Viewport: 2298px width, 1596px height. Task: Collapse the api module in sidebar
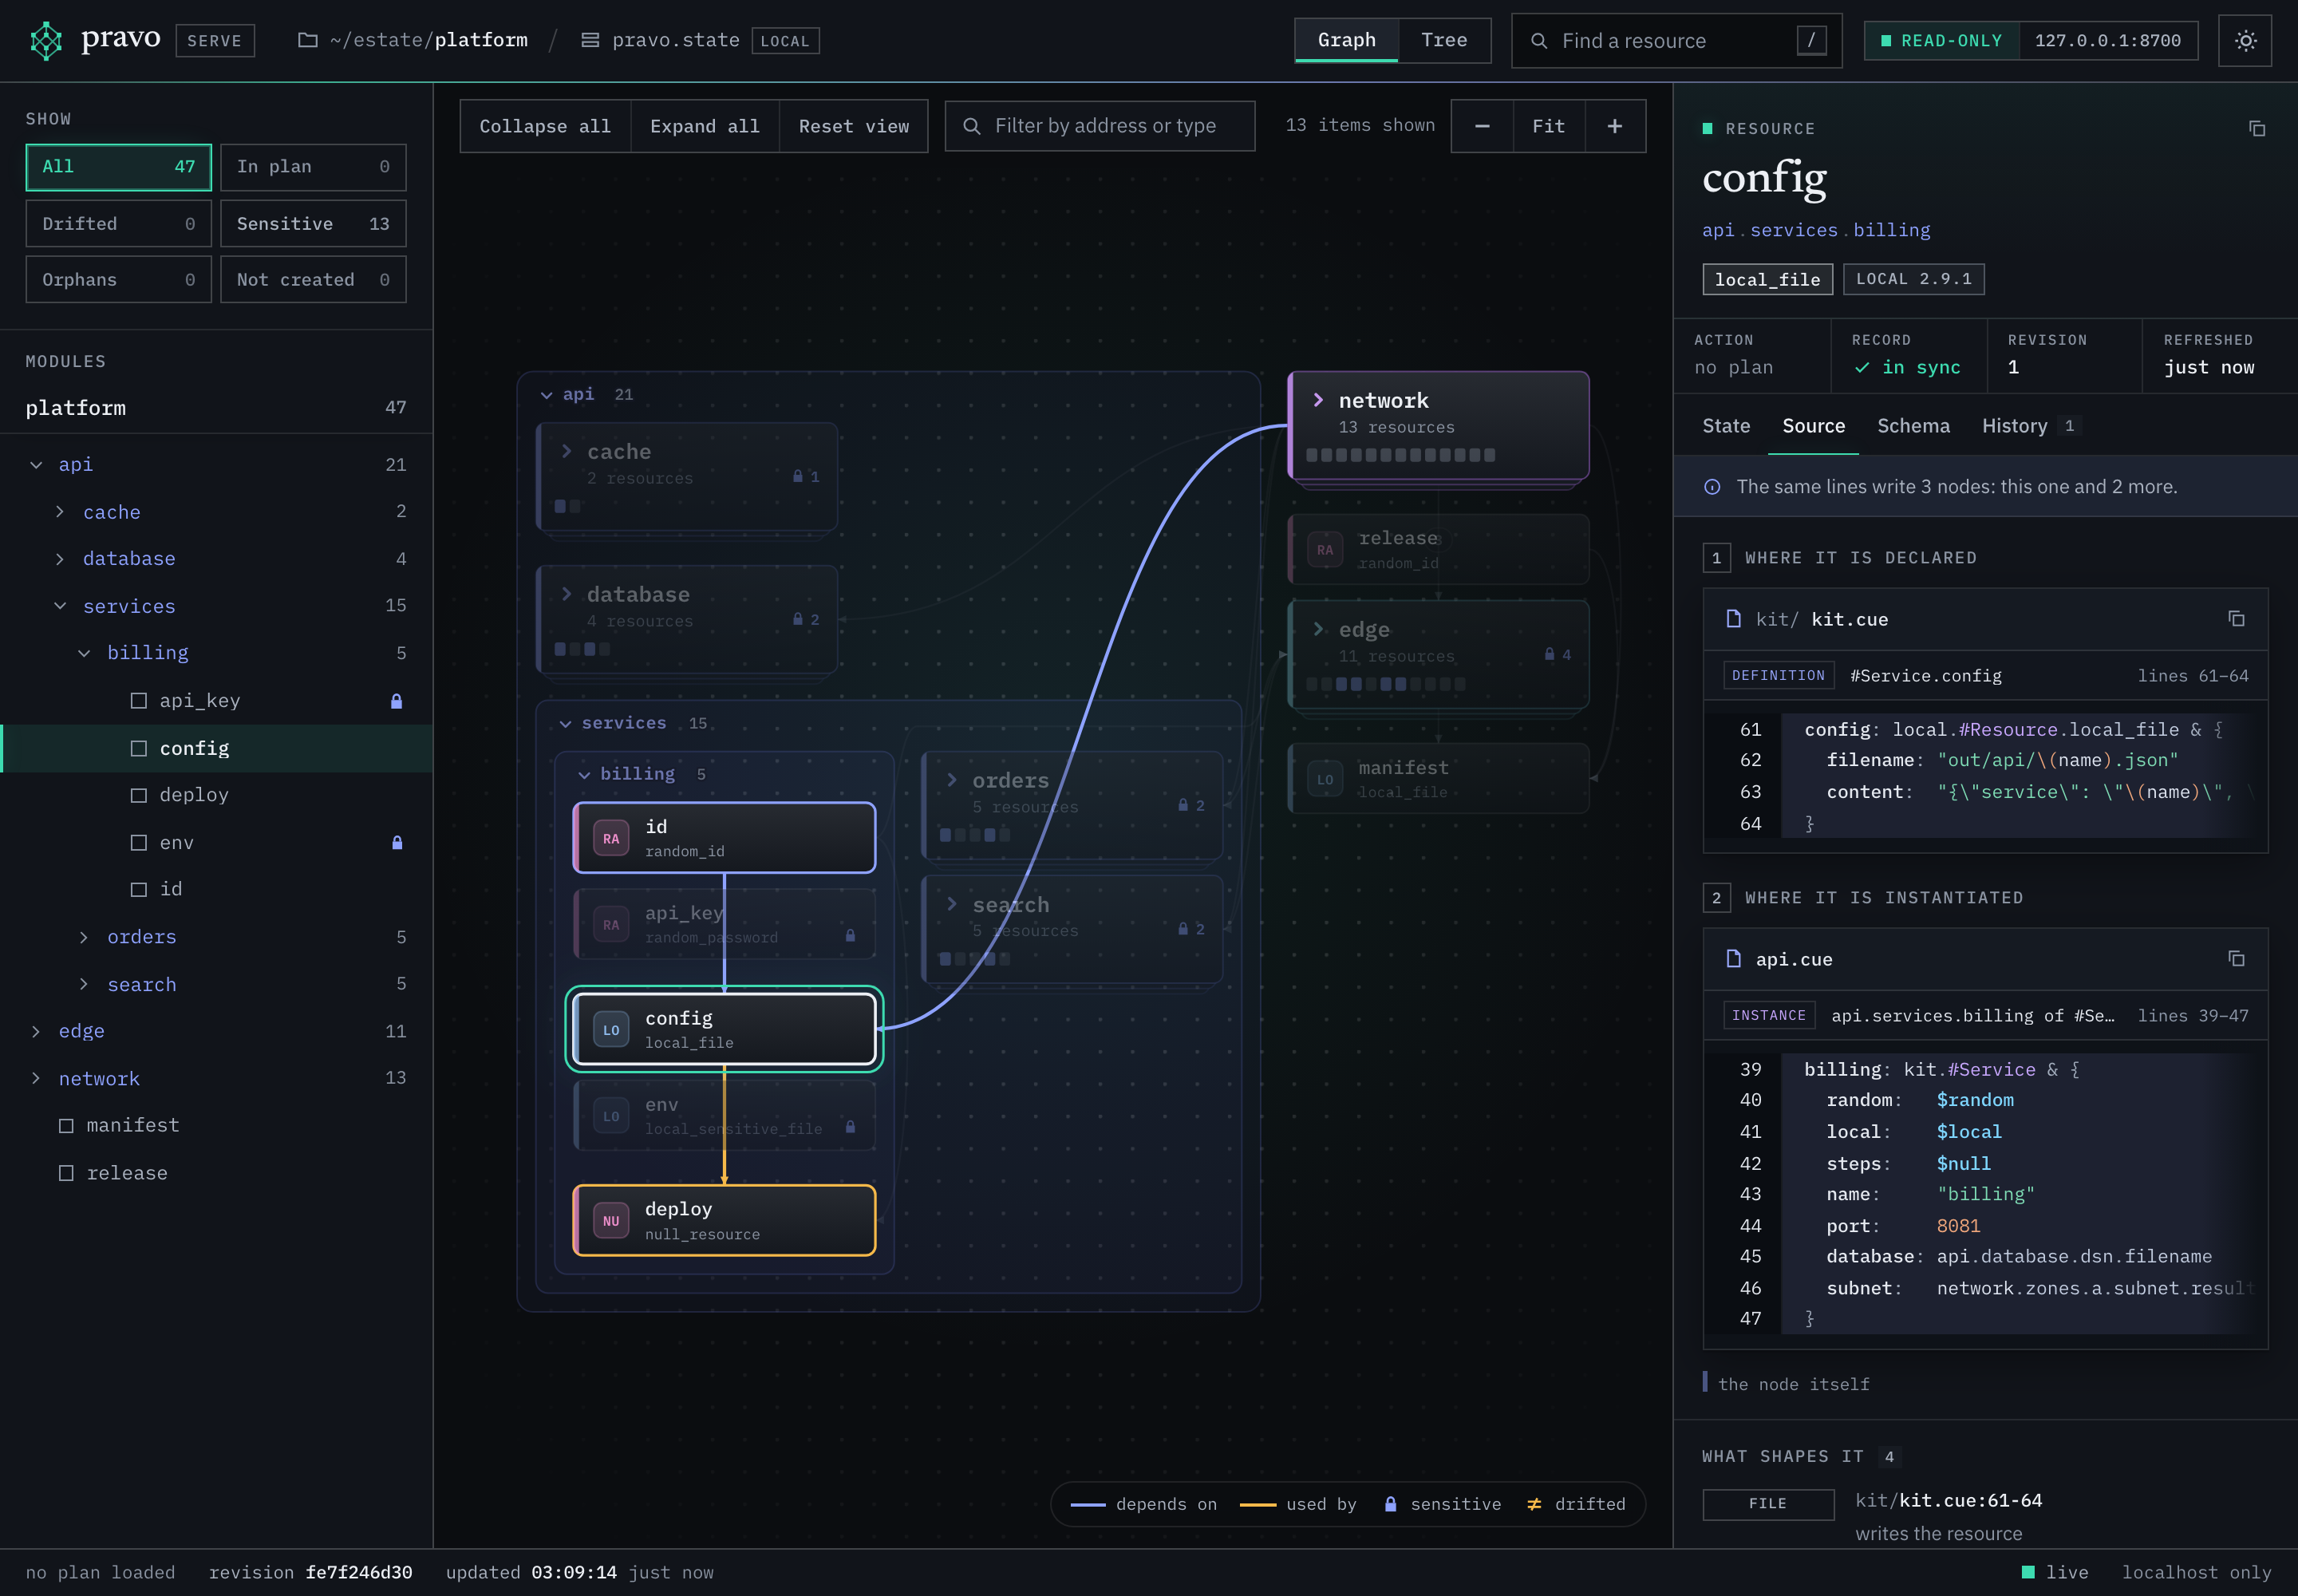point(36,465)
